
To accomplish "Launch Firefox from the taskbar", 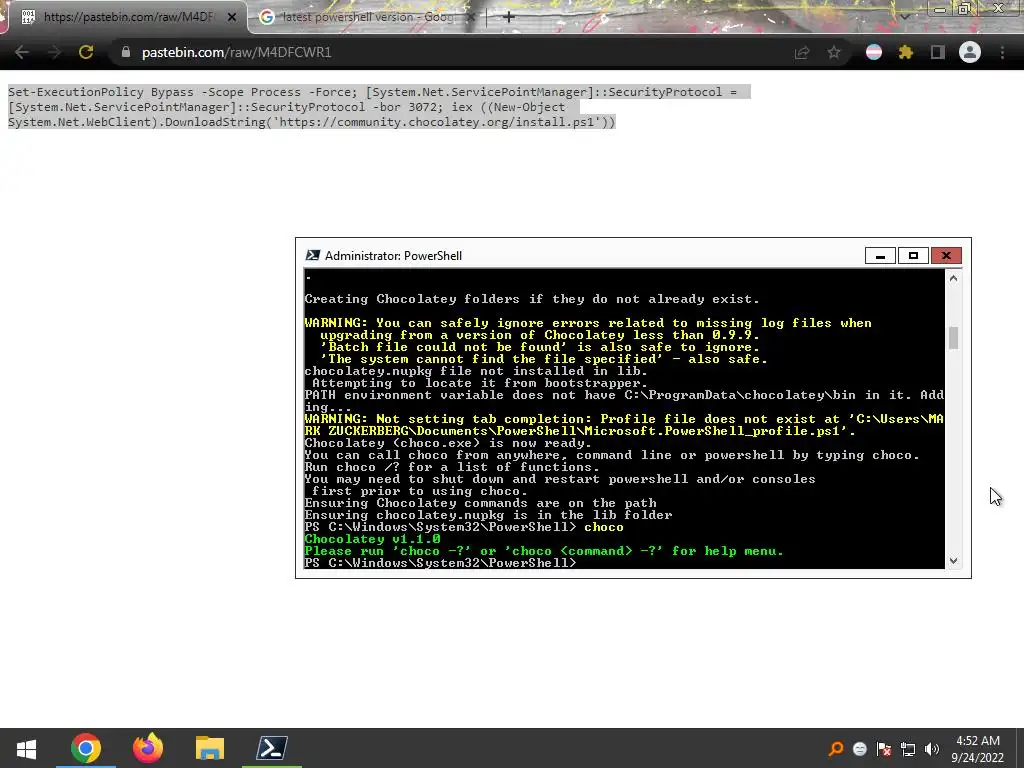I will pos(148,748).
